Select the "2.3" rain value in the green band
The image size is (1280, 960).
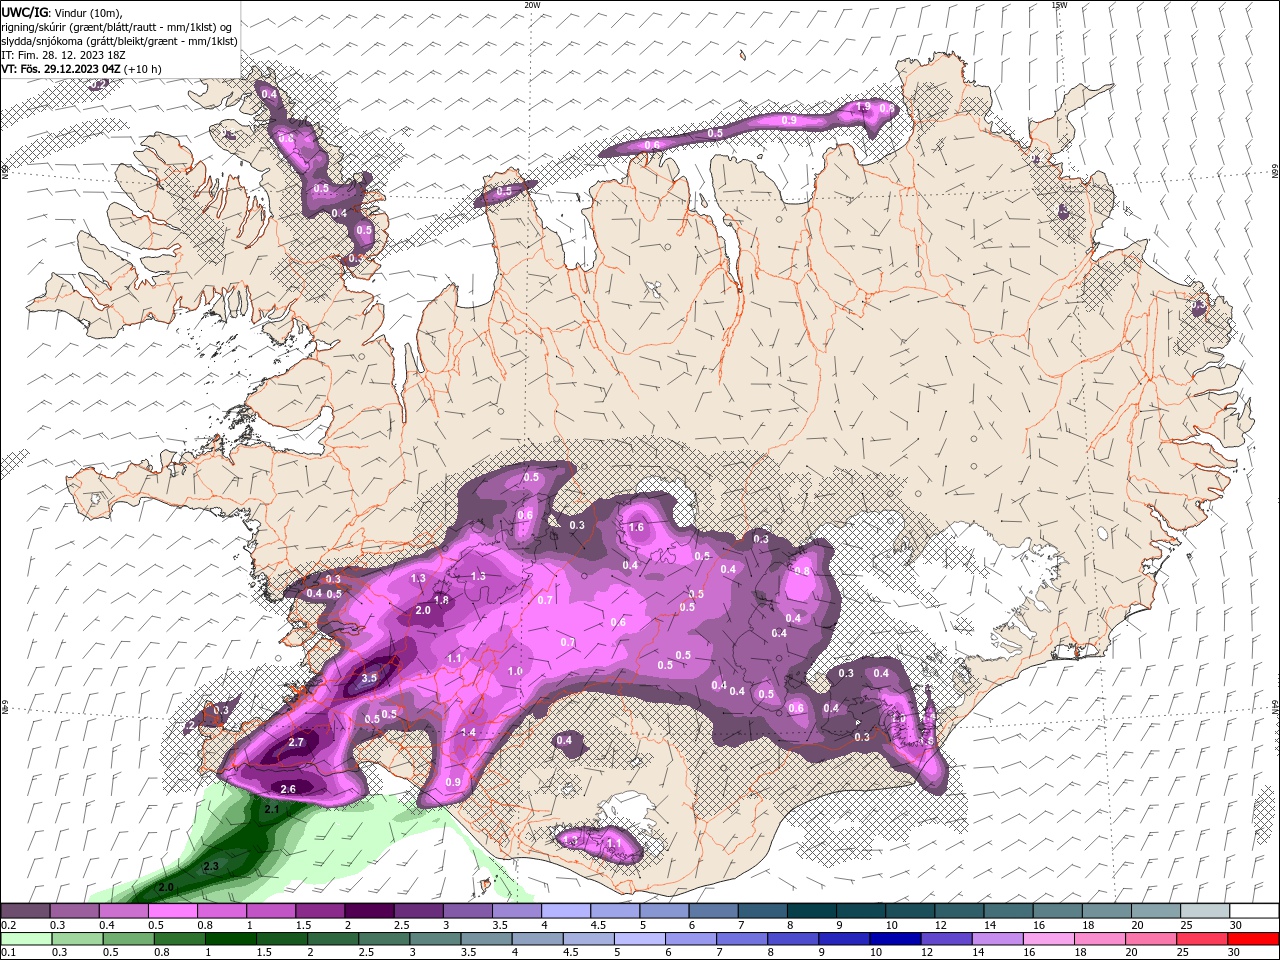211,866
